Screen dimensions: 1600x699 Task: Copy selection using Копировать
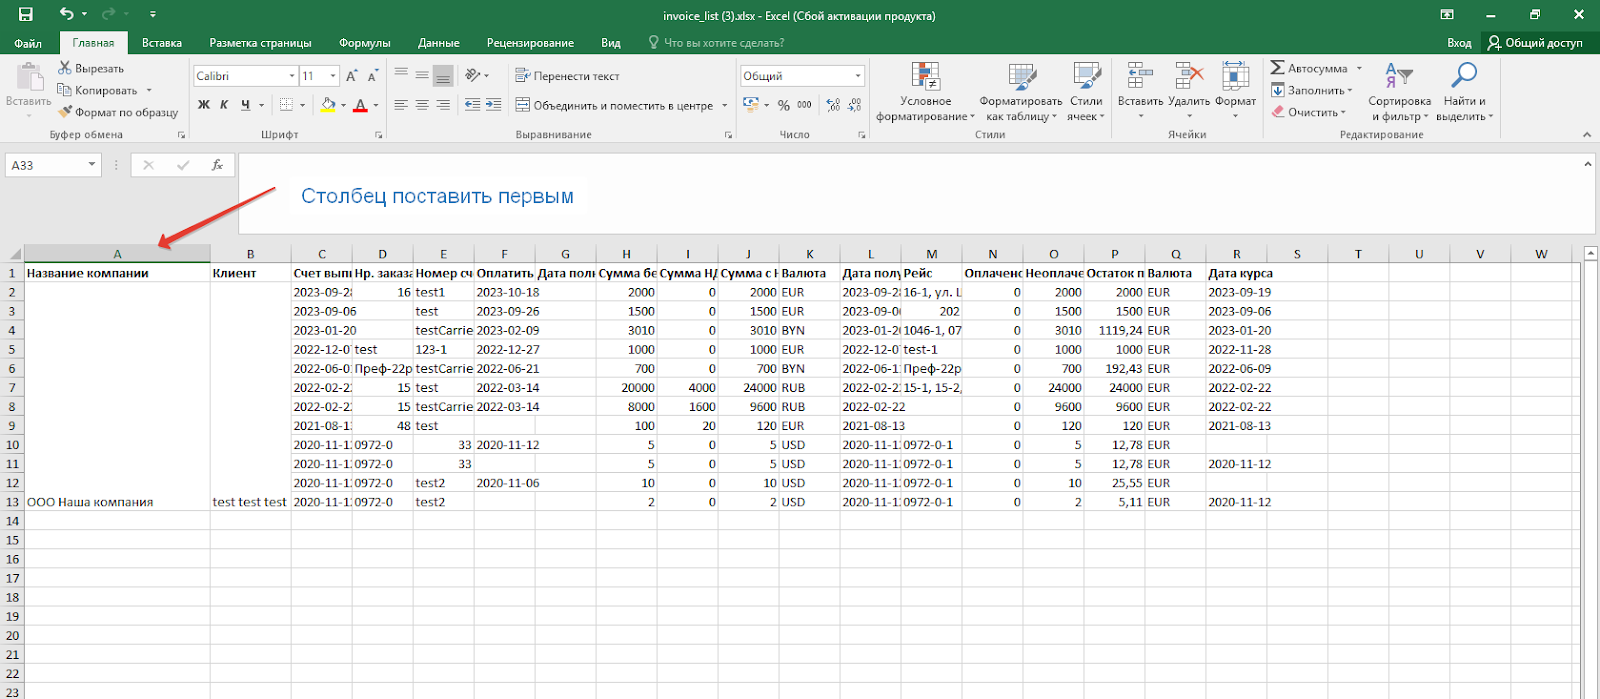click(98, 90)
